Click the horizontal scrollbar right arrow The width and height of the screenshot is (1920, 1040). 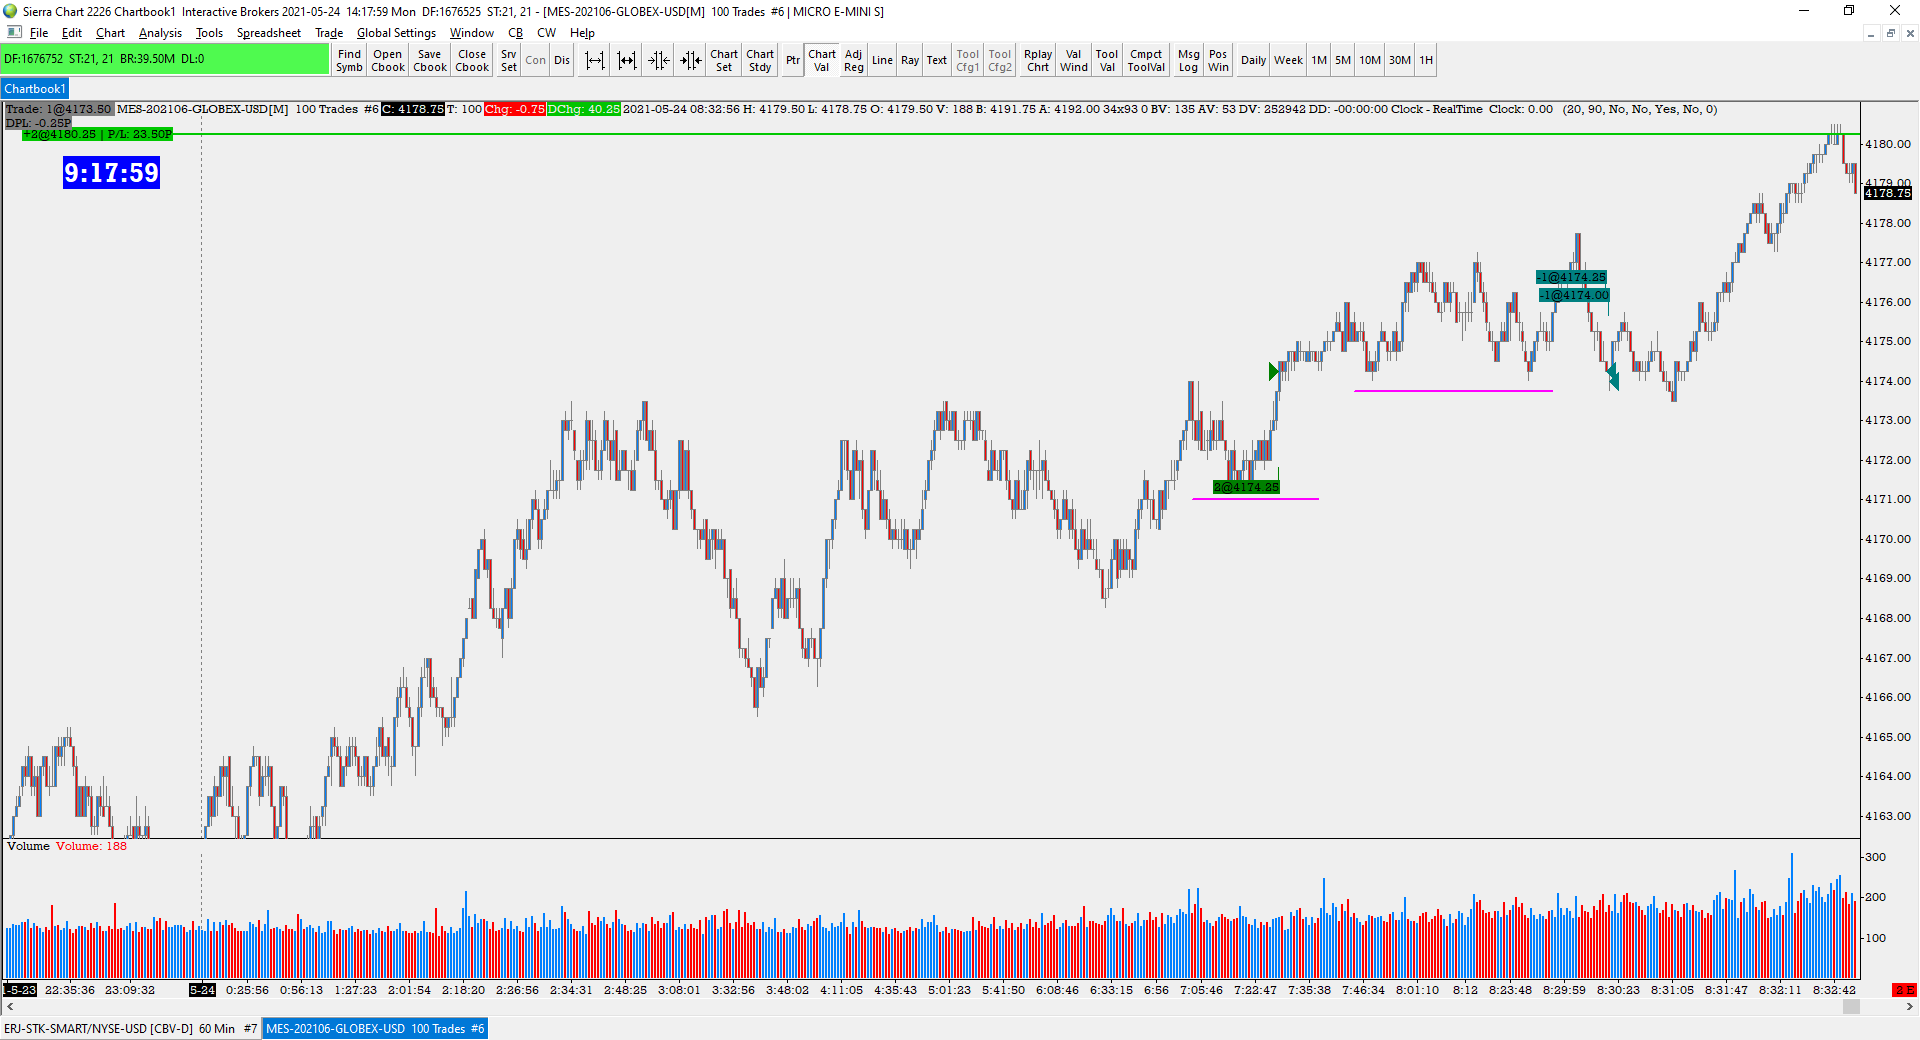coord(1910,1007)
